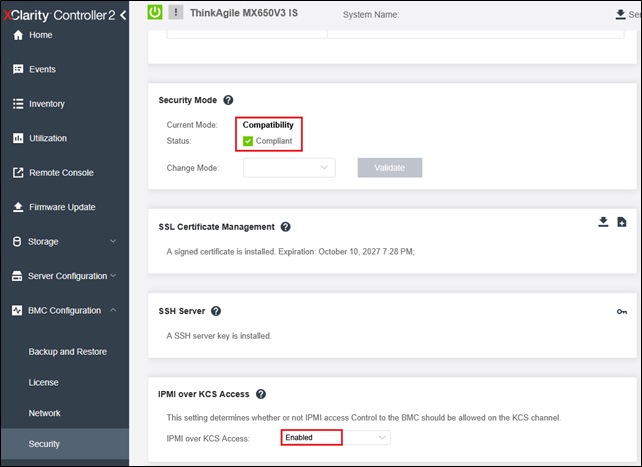Viewport: 642px width, 467px height.
Task: Click the SSL Certificate Management heading
Action: click(217, 227)
